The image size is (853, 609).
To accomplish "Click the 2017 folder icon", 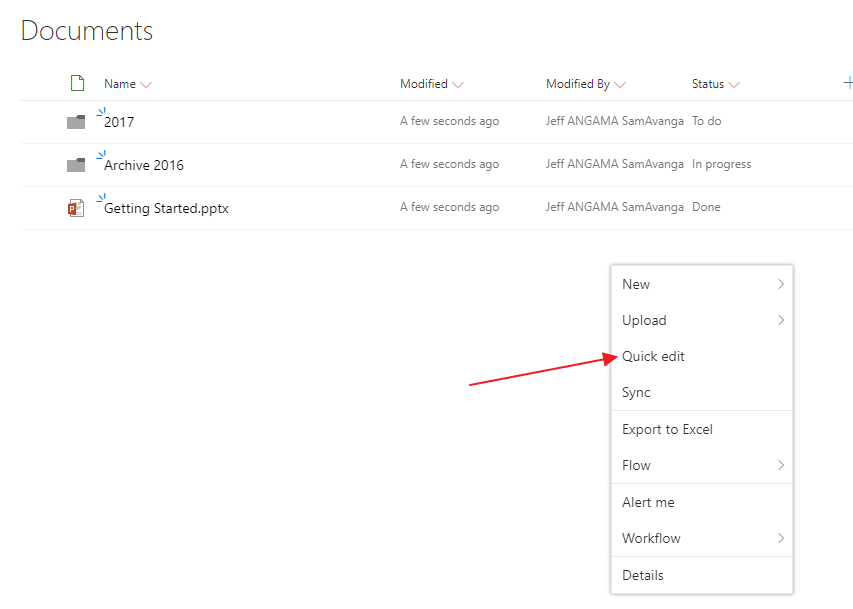I will point(76,122).
